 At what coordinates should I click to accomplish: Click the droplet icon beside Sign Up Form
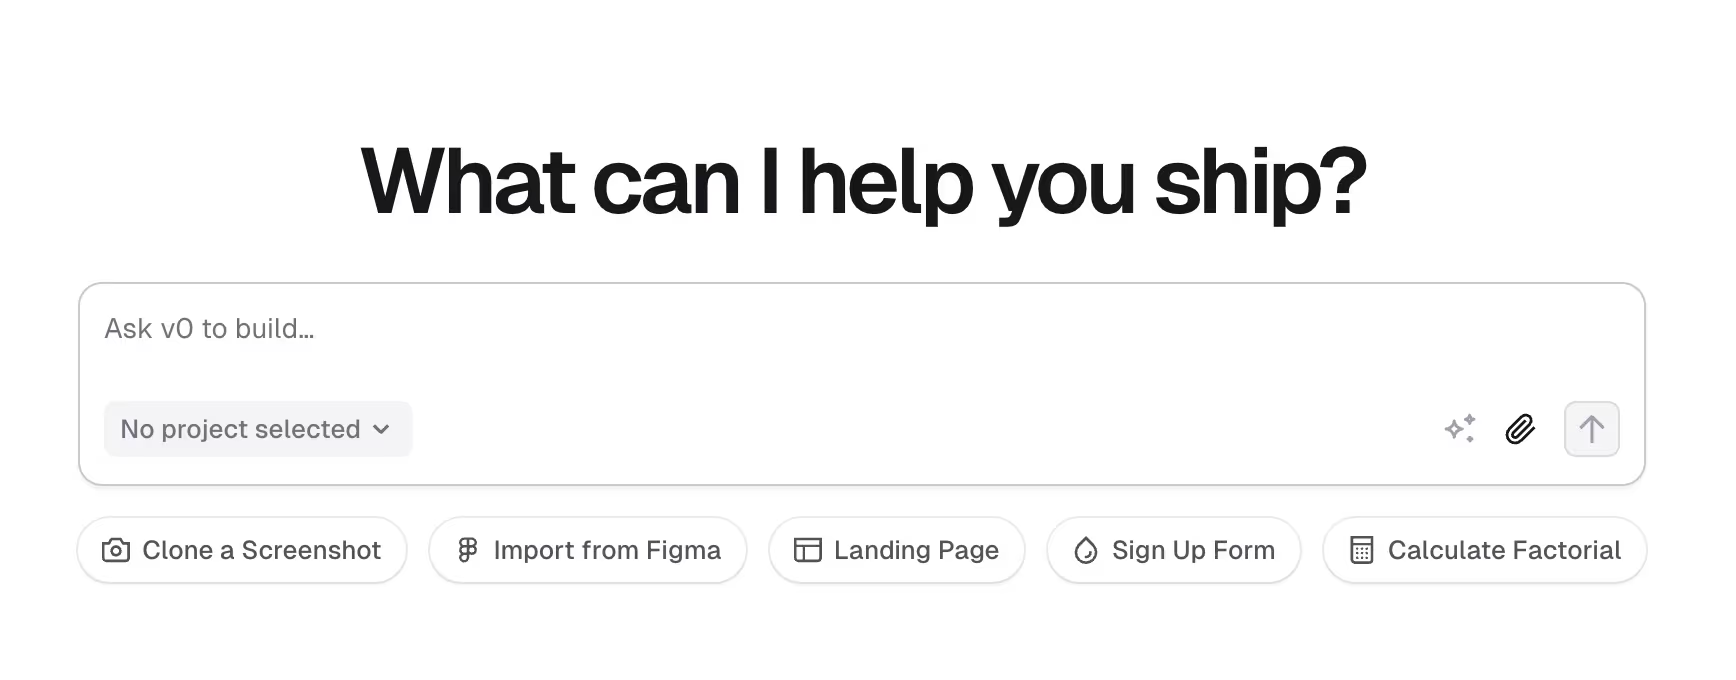click(x=1085, y=550)
